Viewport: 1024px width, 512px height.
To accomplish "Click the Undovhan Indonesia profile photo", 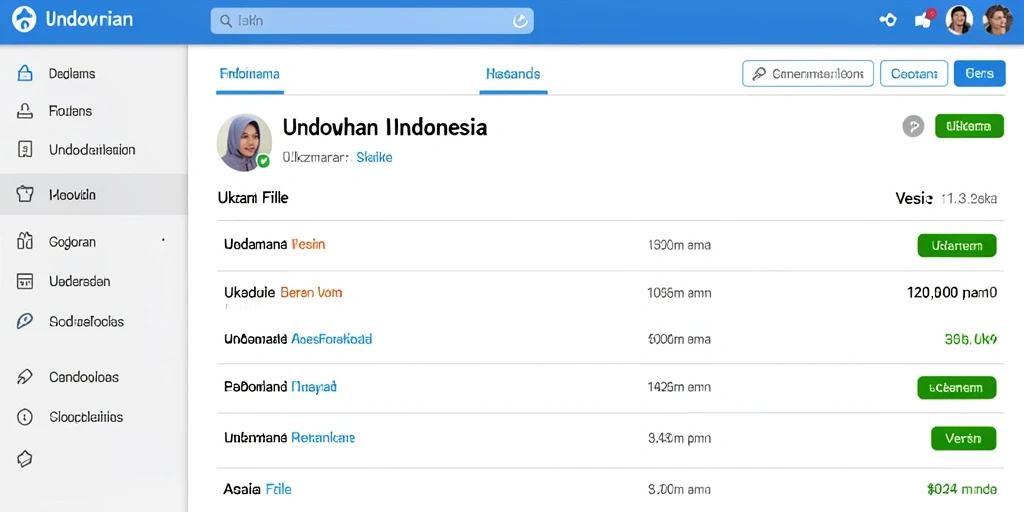I will [244, 142].
